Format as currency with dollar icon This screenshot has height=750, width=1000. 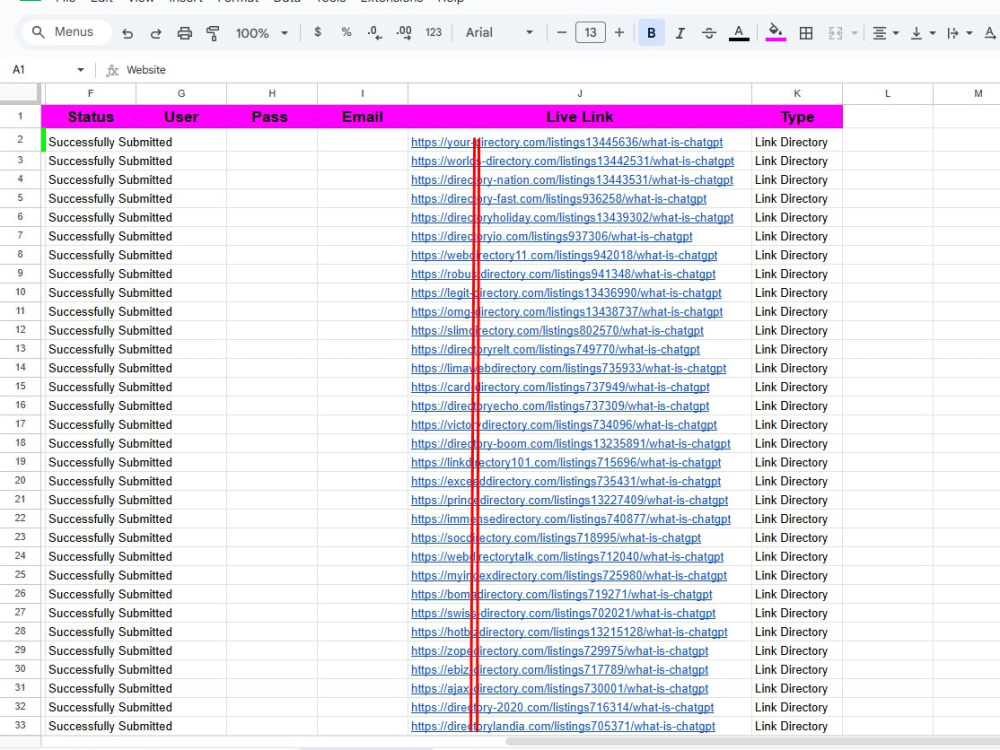pos(318,32)
